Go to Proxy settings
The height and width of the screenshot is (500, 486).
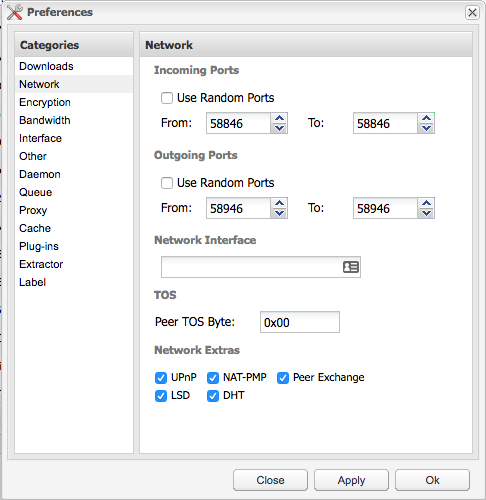(74, 210)
